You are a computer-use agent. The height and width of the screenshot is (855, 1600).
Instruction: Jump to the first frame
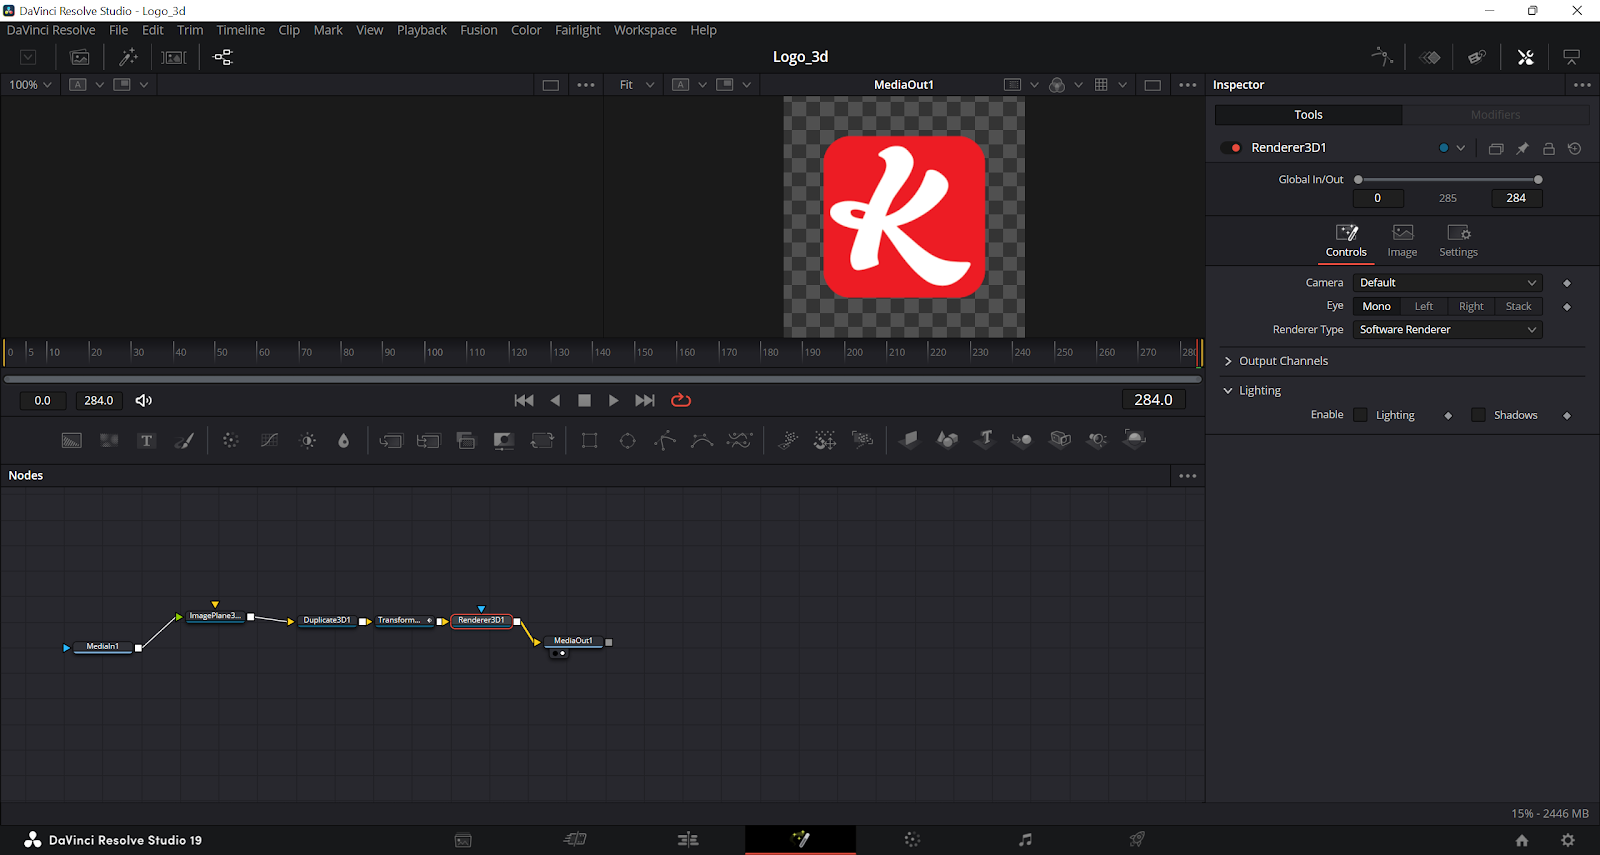click(x=524, y=401)
